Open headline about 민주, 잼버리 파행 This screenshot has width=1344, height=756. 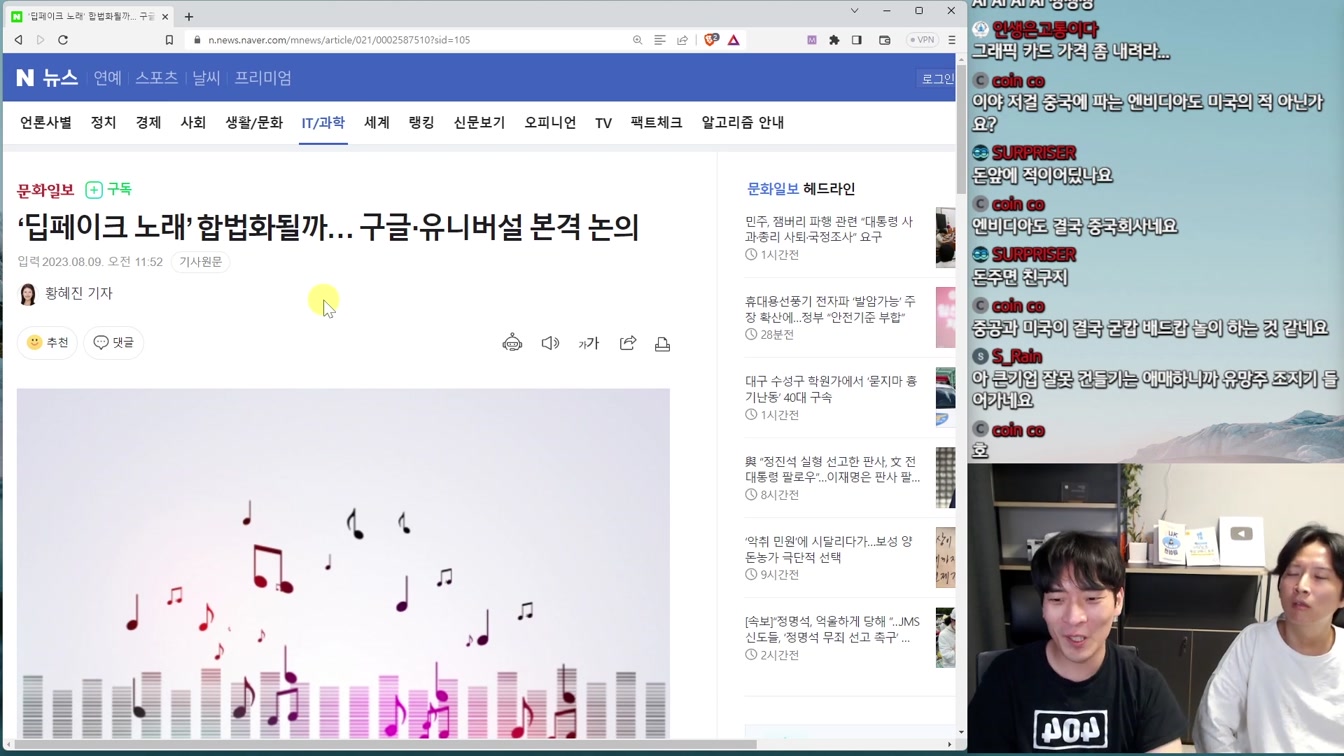click(x=829, y=229)
